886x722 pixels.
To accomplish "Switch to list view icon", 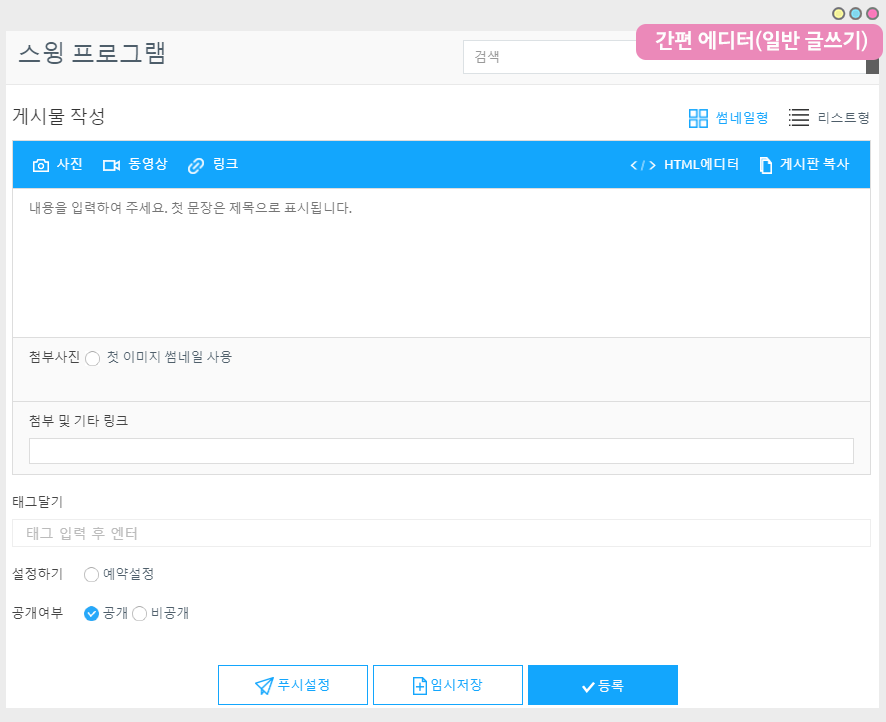I will (x=799, y=118).
